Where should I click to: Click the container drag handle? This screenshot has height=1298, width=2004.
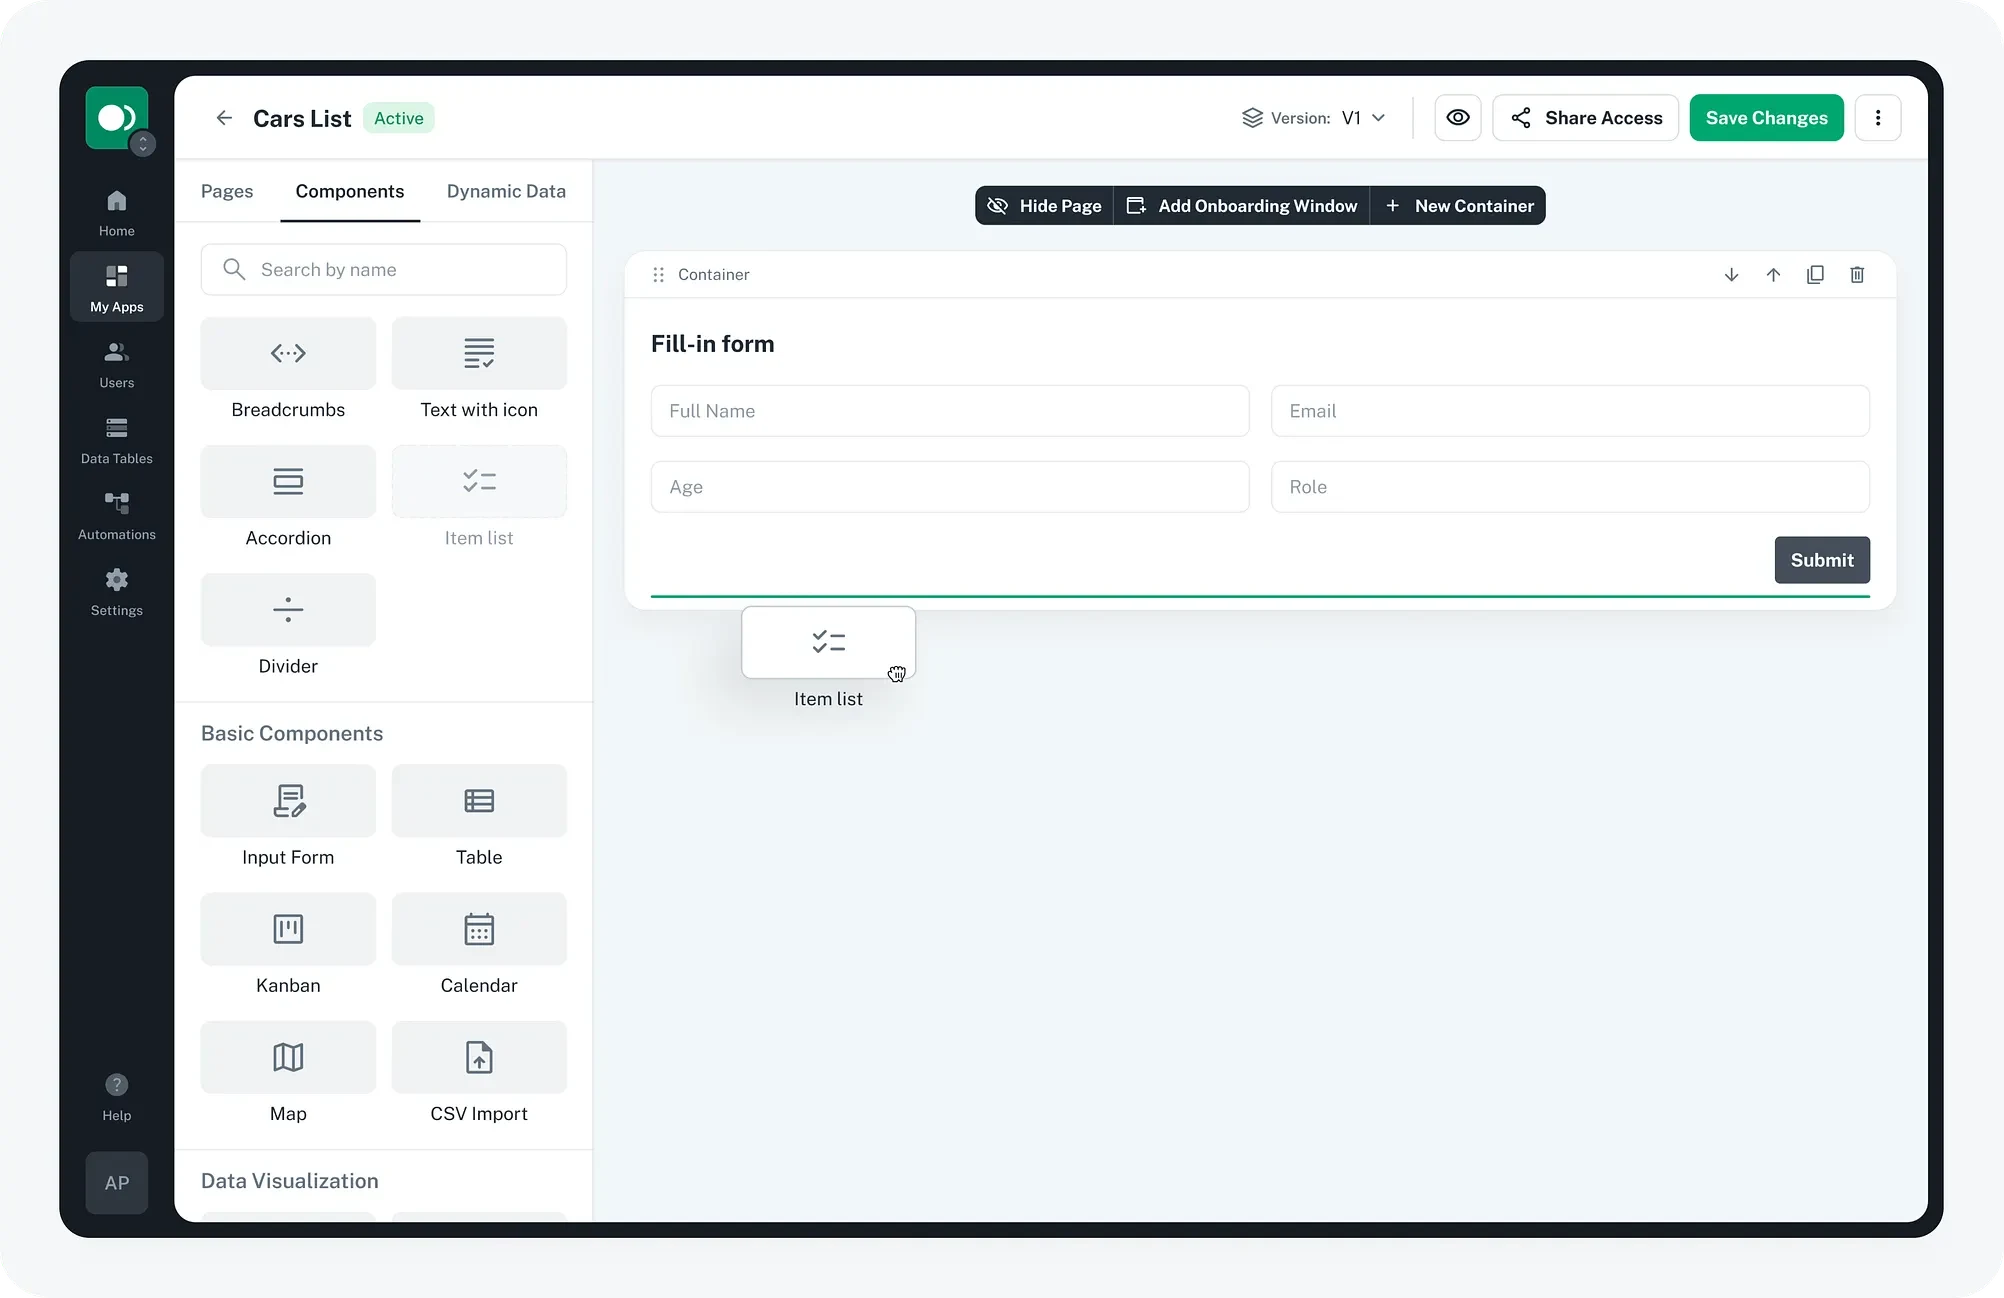tap(658, 274)
